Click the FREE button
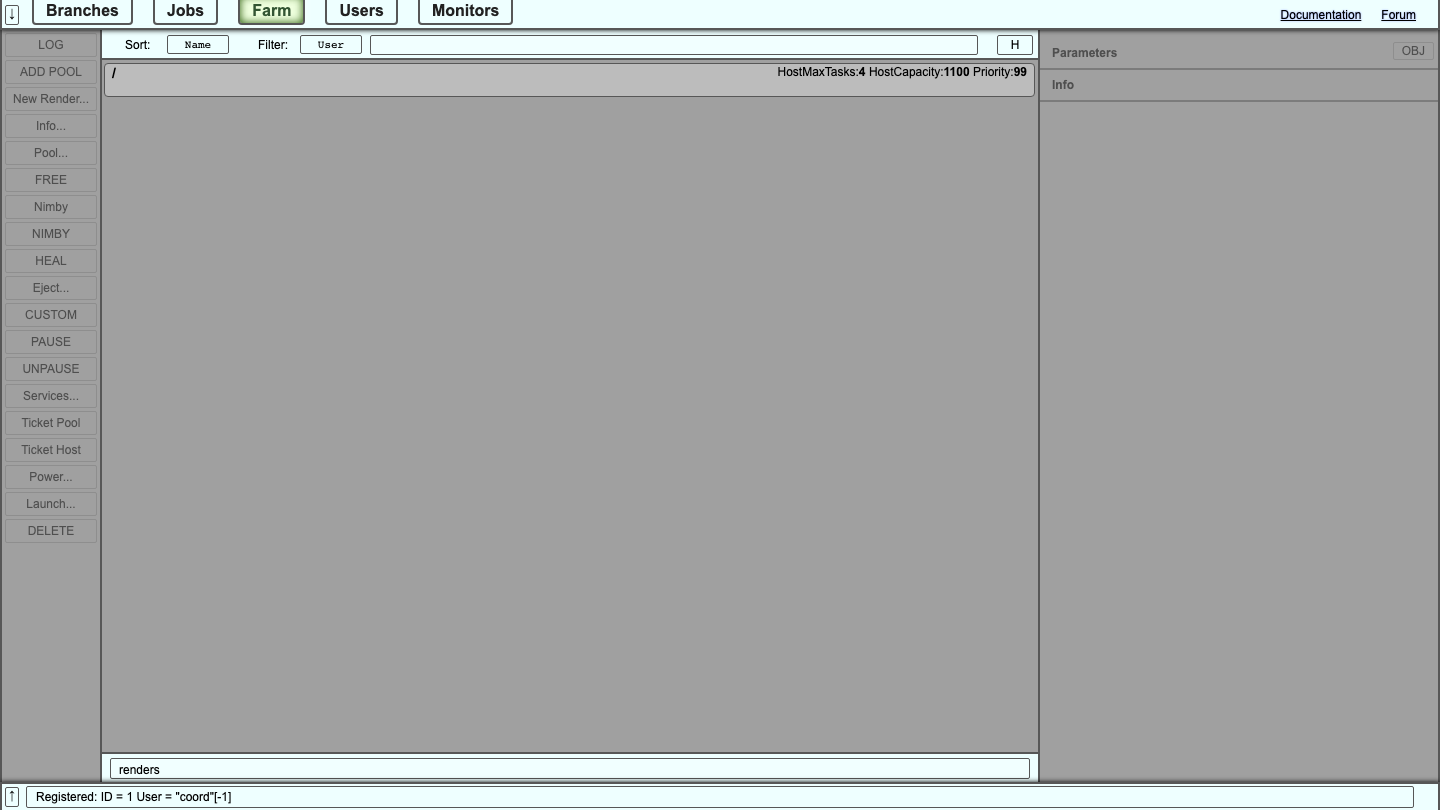The height and width of the screenshot is (810, 1440). coord(51,180)
